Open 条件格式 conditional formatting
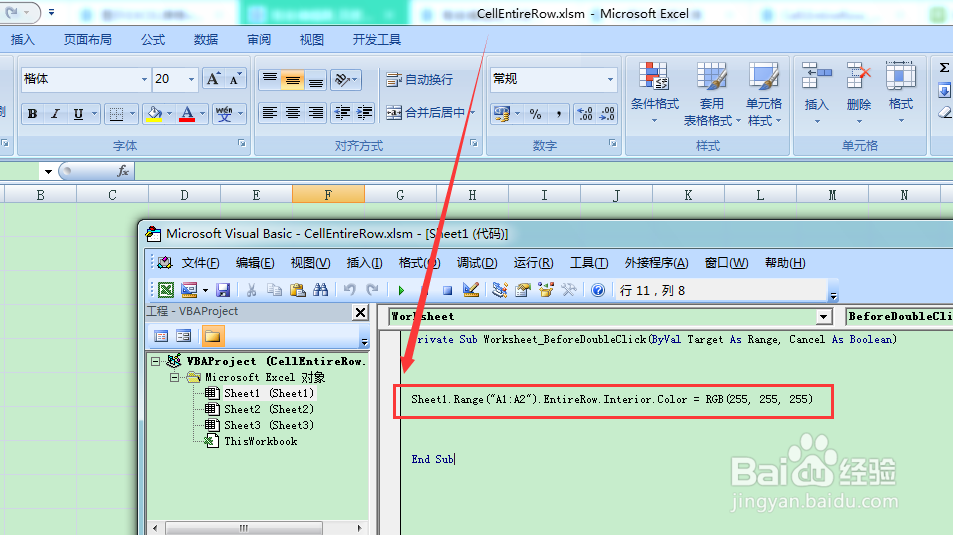Image resolution: width=953 pixels, height=535 pixels. tap(654, 93)
